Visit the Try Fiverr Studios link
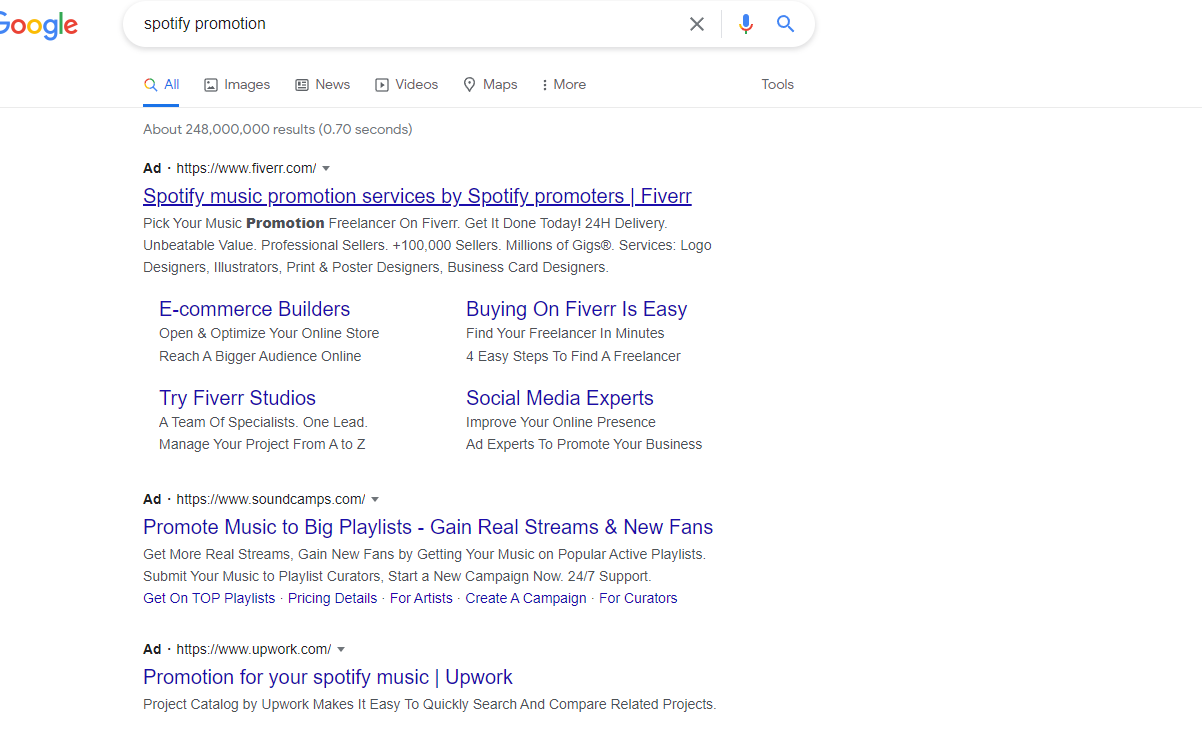 pyautogui.click(x=237, y=398)
